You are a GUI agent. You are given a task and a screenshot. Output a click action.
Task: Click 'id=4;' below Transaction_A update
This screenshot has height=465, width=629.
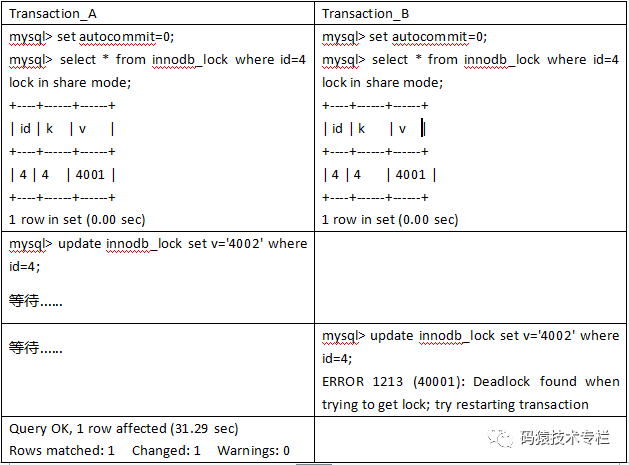click(24, 266)
